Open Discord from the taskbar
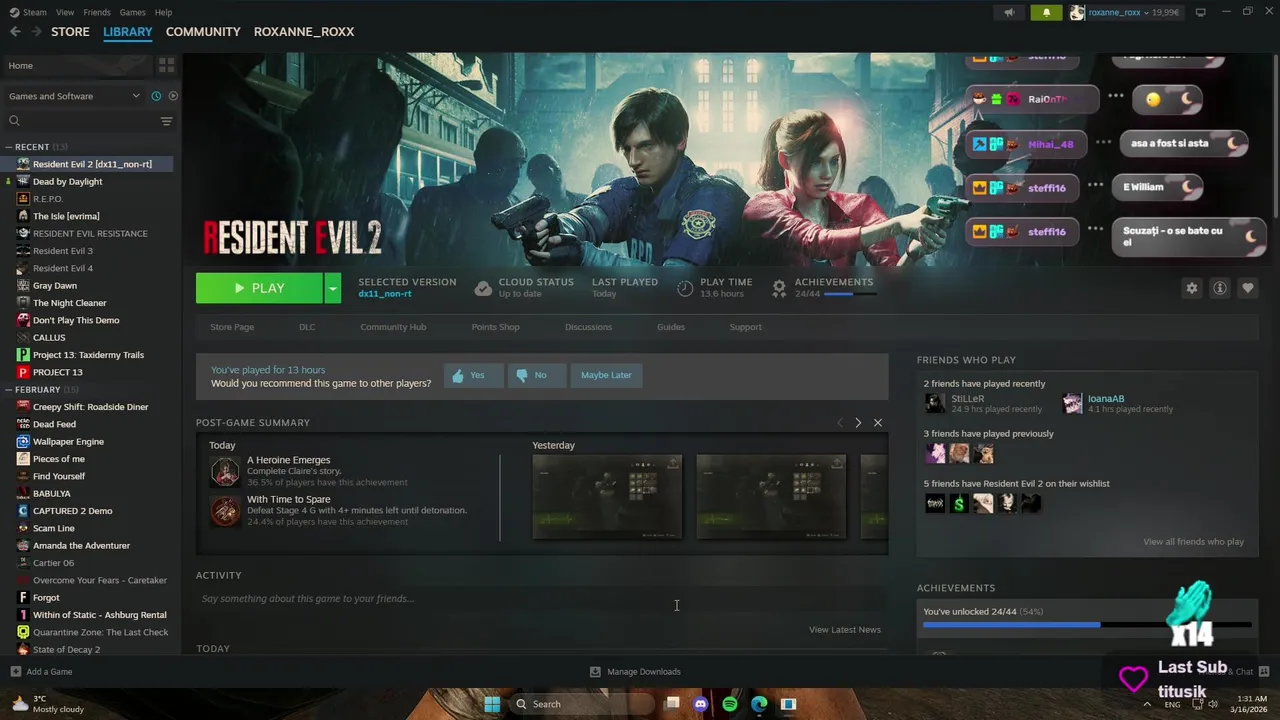Screen dimensions: 1280x720 click(701, 704)
